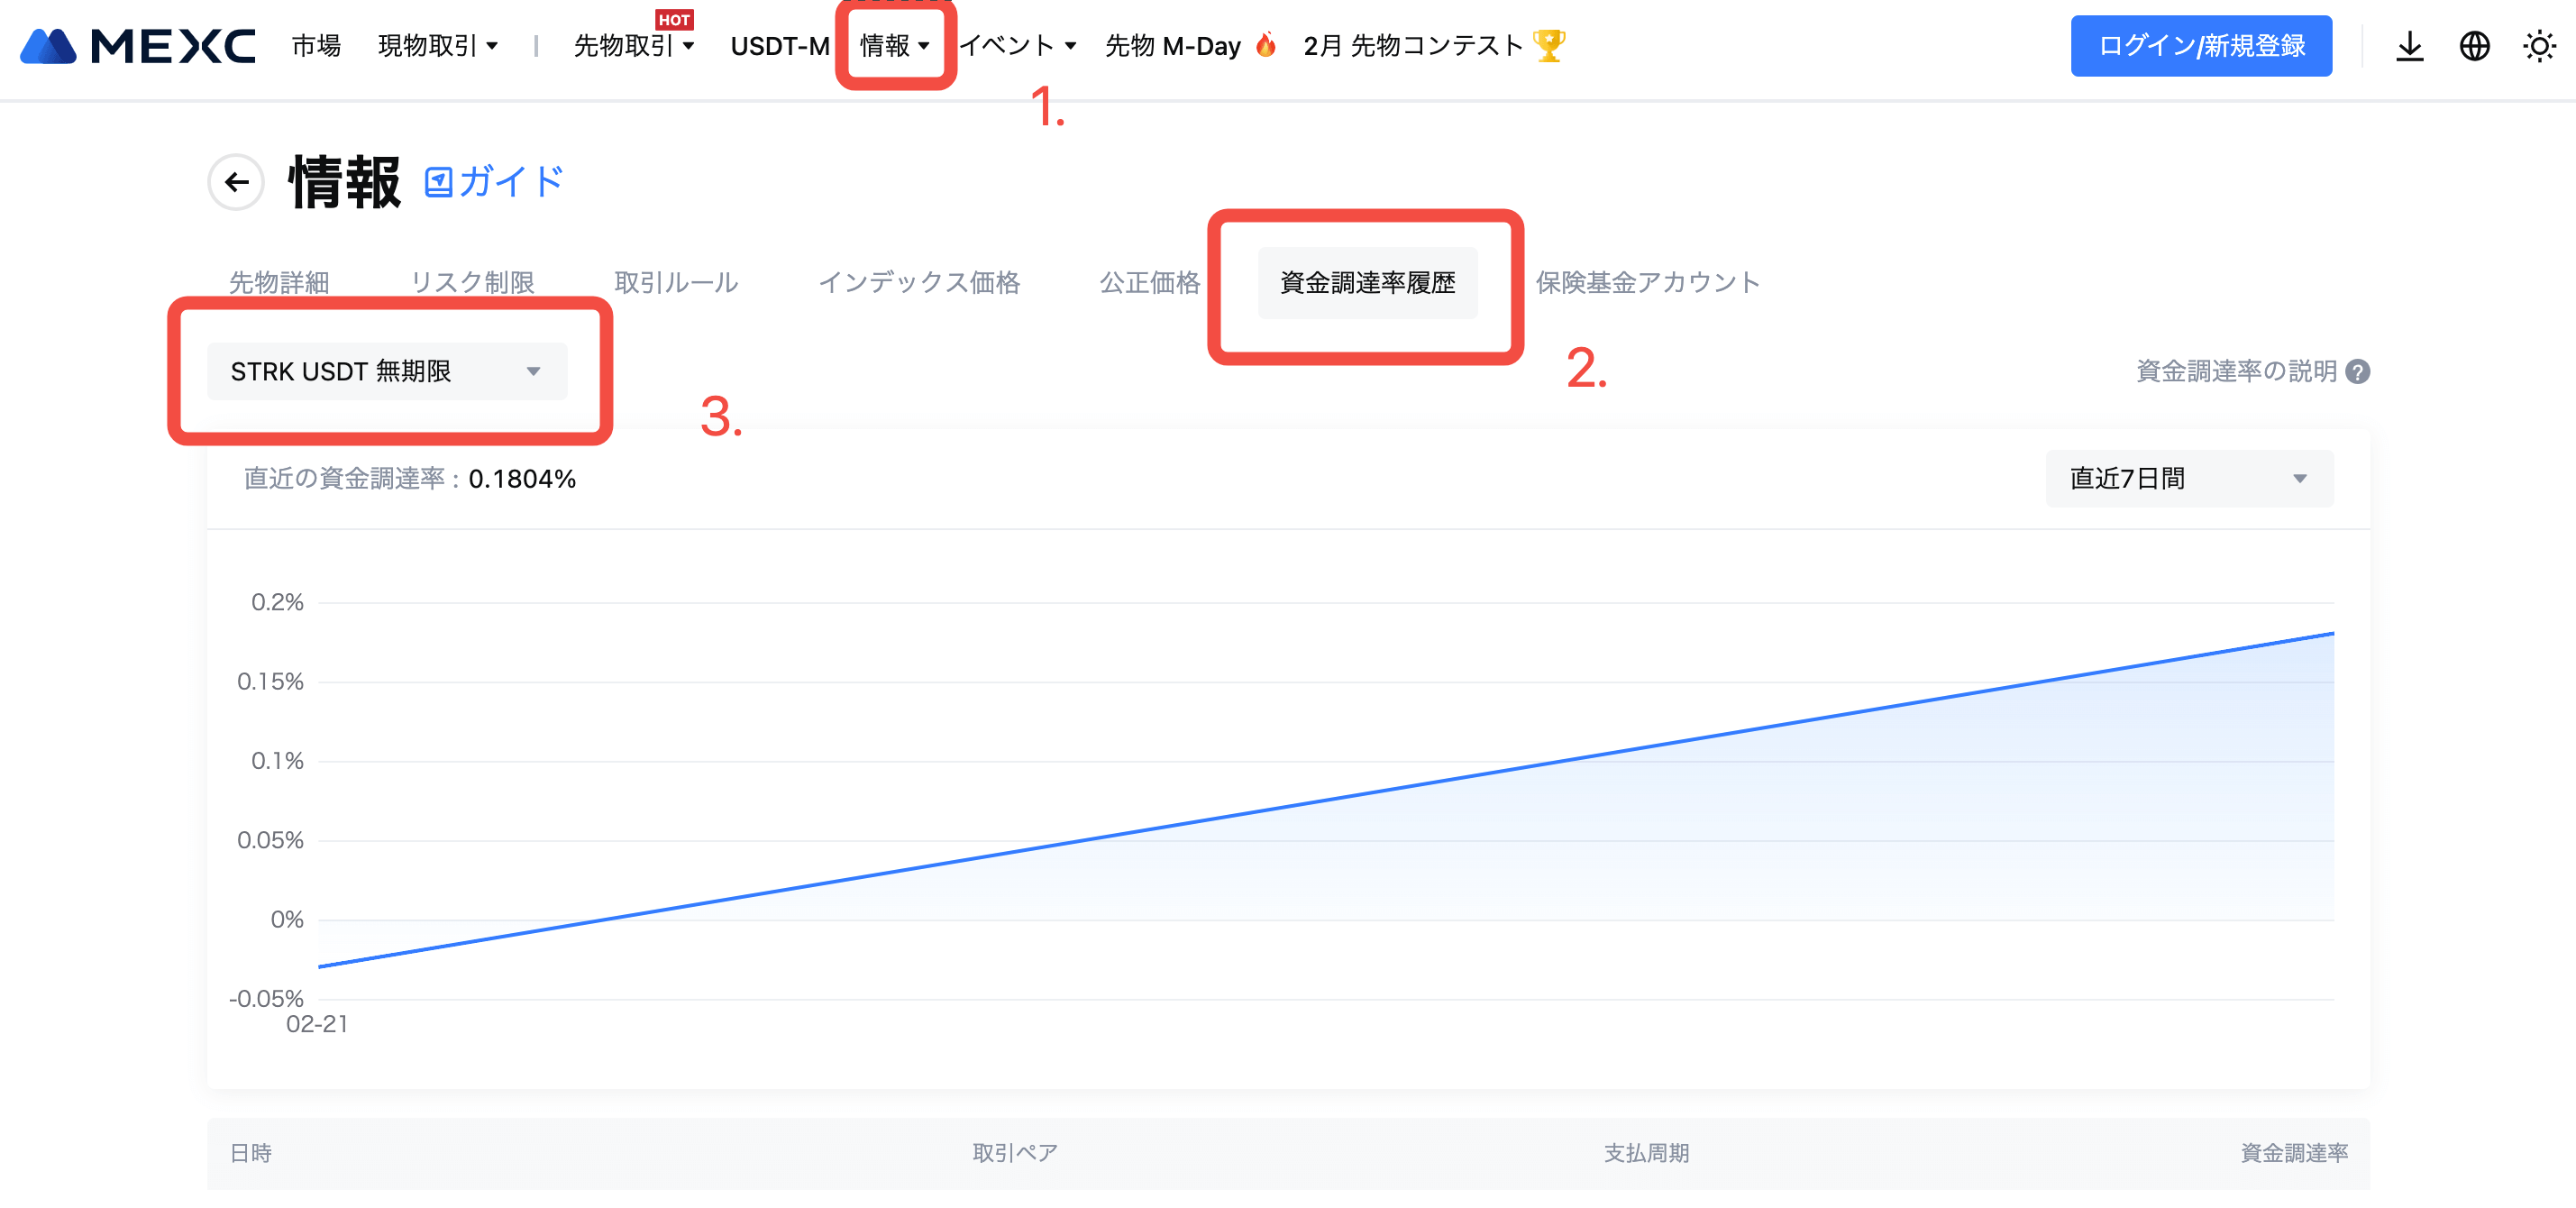The image size is (2576, 1208).
Task: Click the funding rate help question icon
Action: tap(2358, 372)
